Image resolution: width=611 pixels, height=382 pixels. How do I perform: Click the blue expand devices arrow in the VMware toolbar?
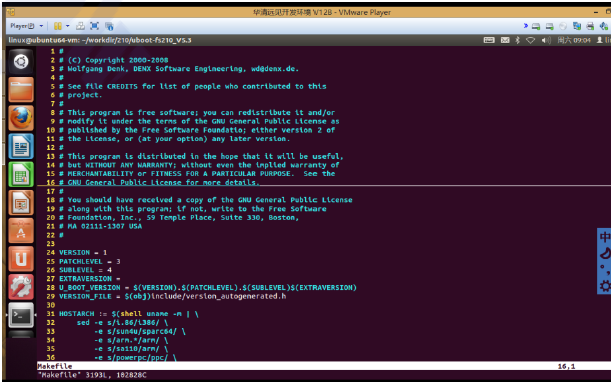pyautogui.click(x=526, y=26)
